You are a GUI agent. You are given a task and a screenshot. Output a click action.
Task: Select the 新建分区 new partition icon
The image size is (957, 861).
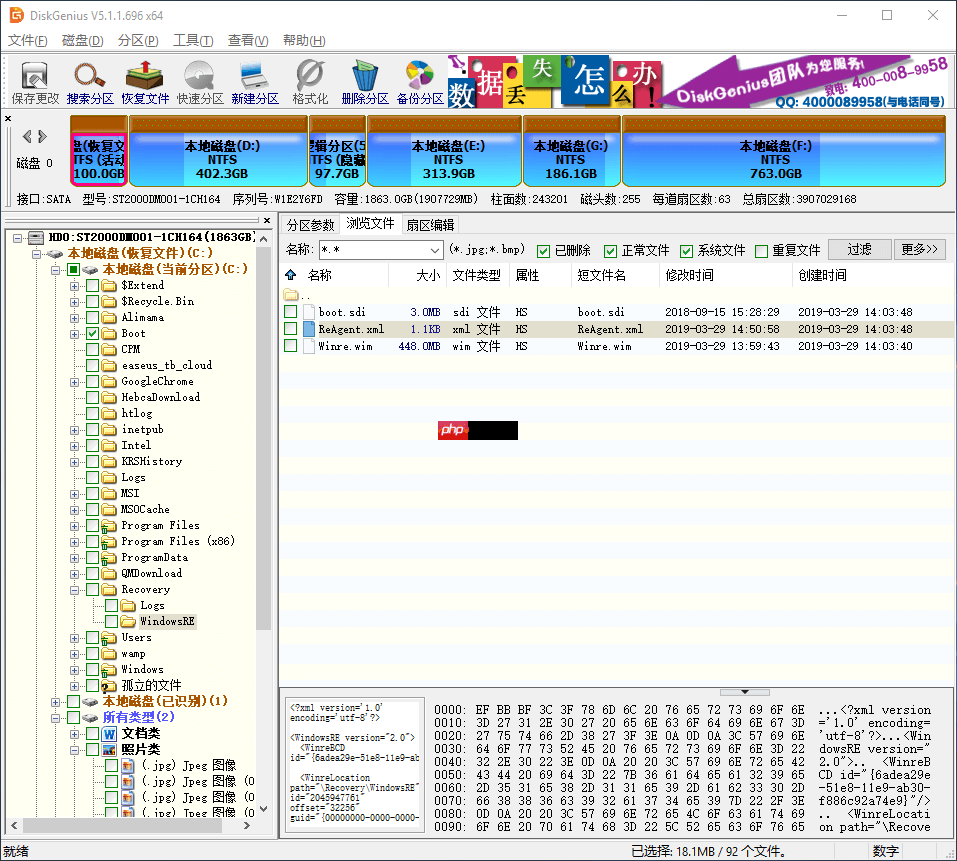(254, 81)
